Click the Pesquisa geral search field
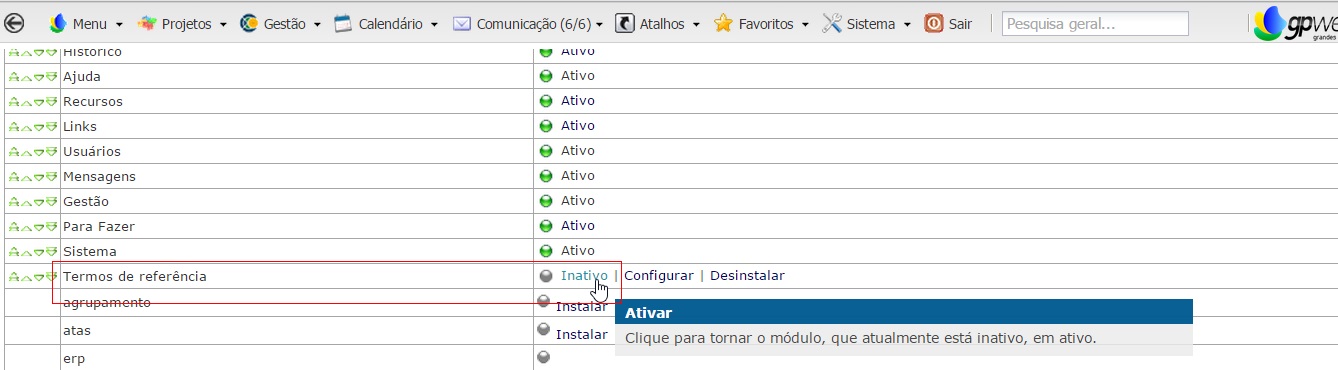Image resolution: width=1338 pixels, height=370 pixels. pyautogui.click(x=1095, y=24)
